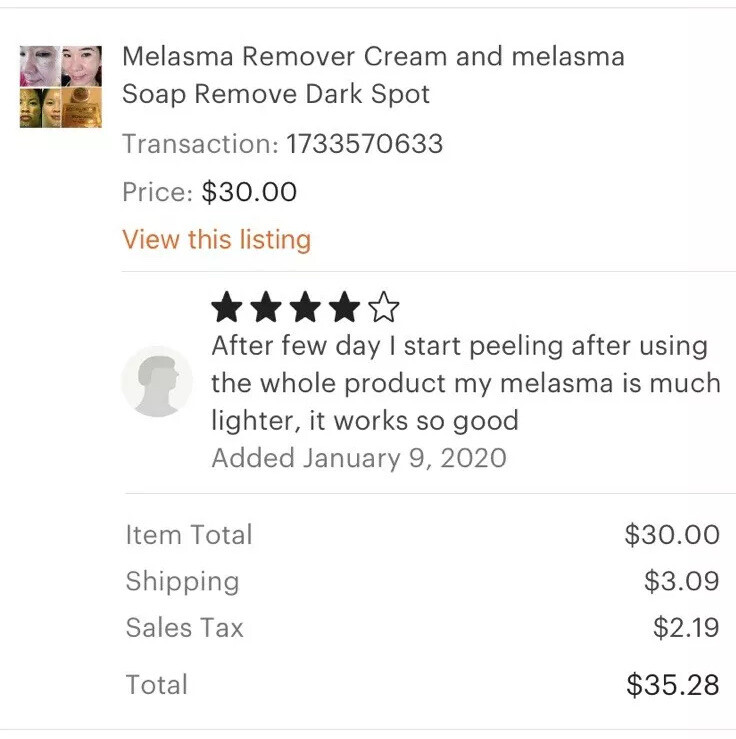Click the empty fifth rating star
This screenshot has width=736, height=739.
384,307
